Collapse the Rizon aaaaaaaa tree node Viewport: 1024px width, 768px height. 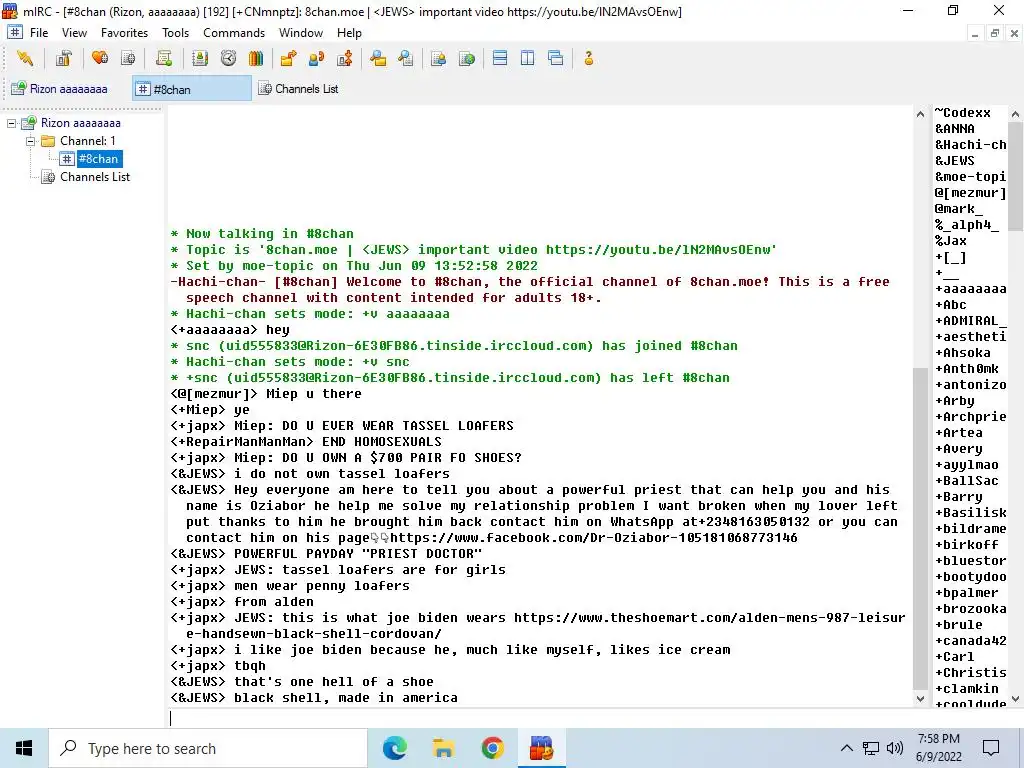pyautogui.click(x=11, y=123)
